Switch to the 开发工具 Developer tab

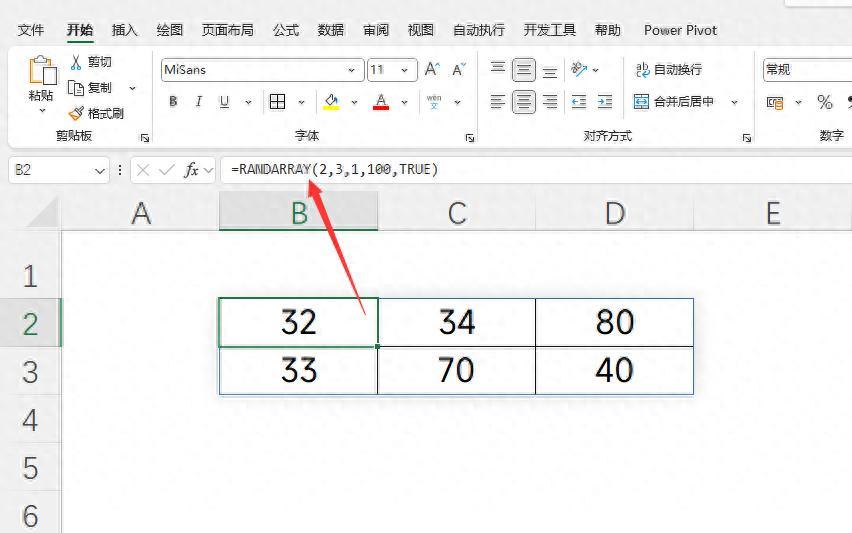549,30
